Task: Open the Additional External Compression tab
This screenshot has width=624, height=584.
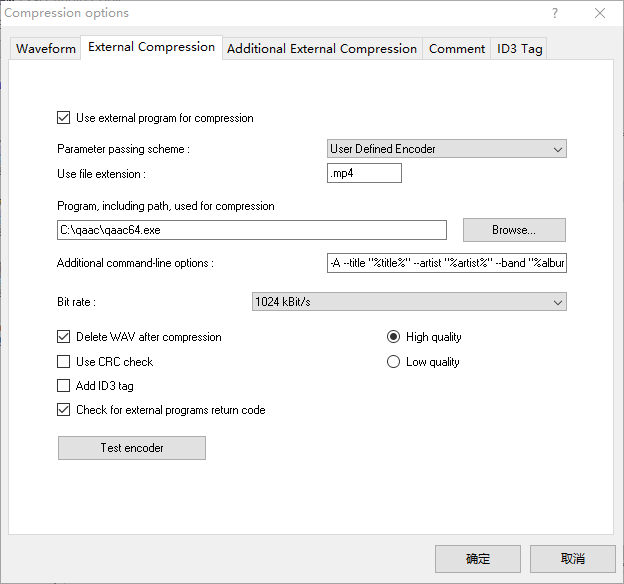Action: point(322,49)
